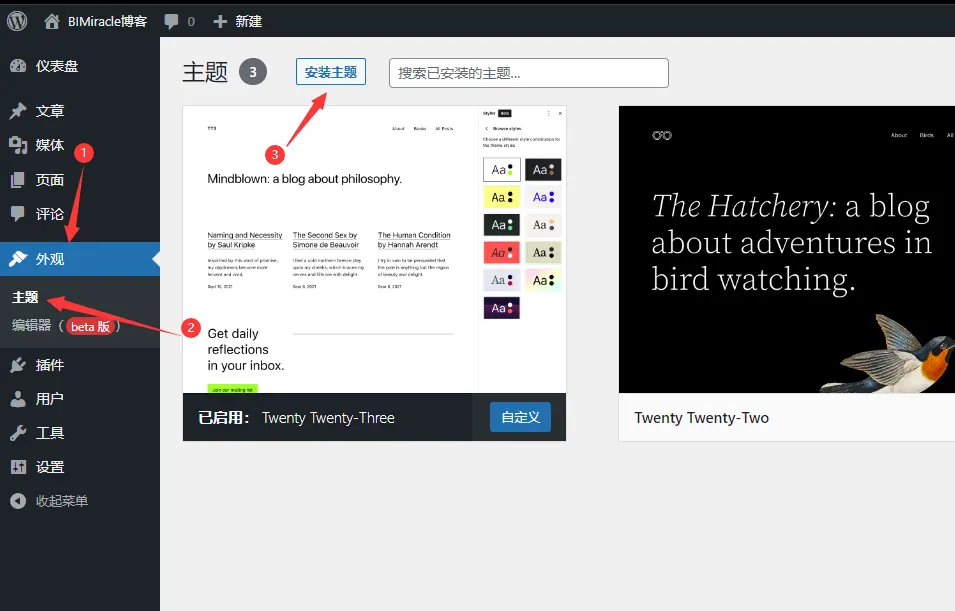Click the 已启用: Twenty Twenty-Three label

point(297,418)
